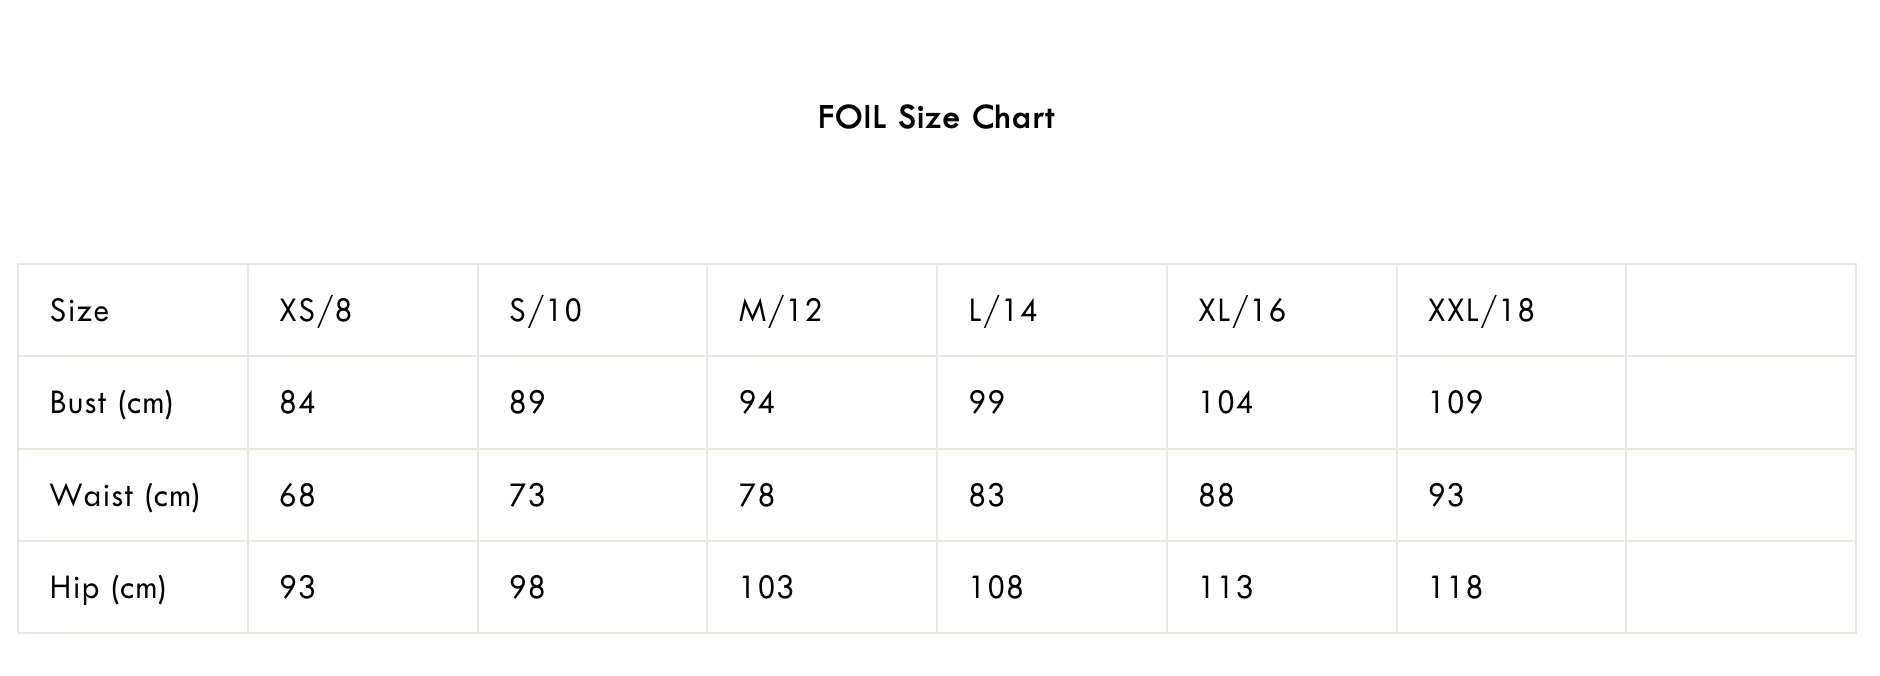Click the Hip (cm) row label
Viewport: 1880px width, 676px height.
tap(108, 588)
